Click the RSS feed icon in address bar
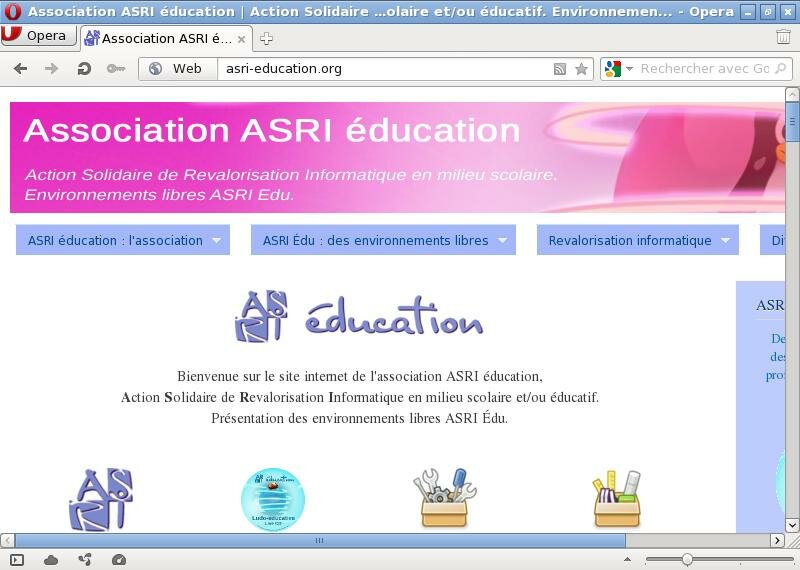 pyautogui.click(x=560, y=69)
